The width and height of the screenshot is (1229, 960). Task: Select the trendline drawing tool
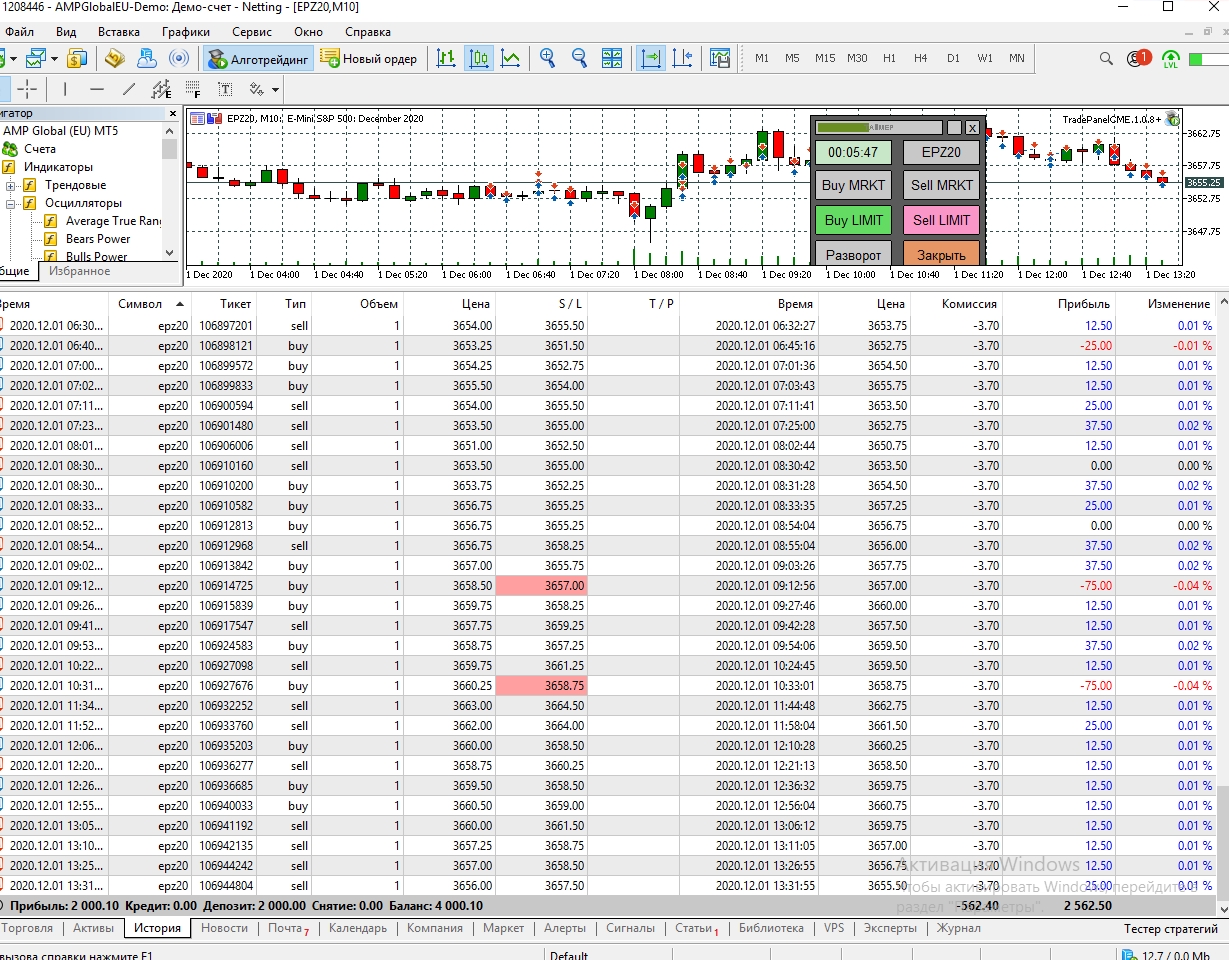tap(128, 89)
